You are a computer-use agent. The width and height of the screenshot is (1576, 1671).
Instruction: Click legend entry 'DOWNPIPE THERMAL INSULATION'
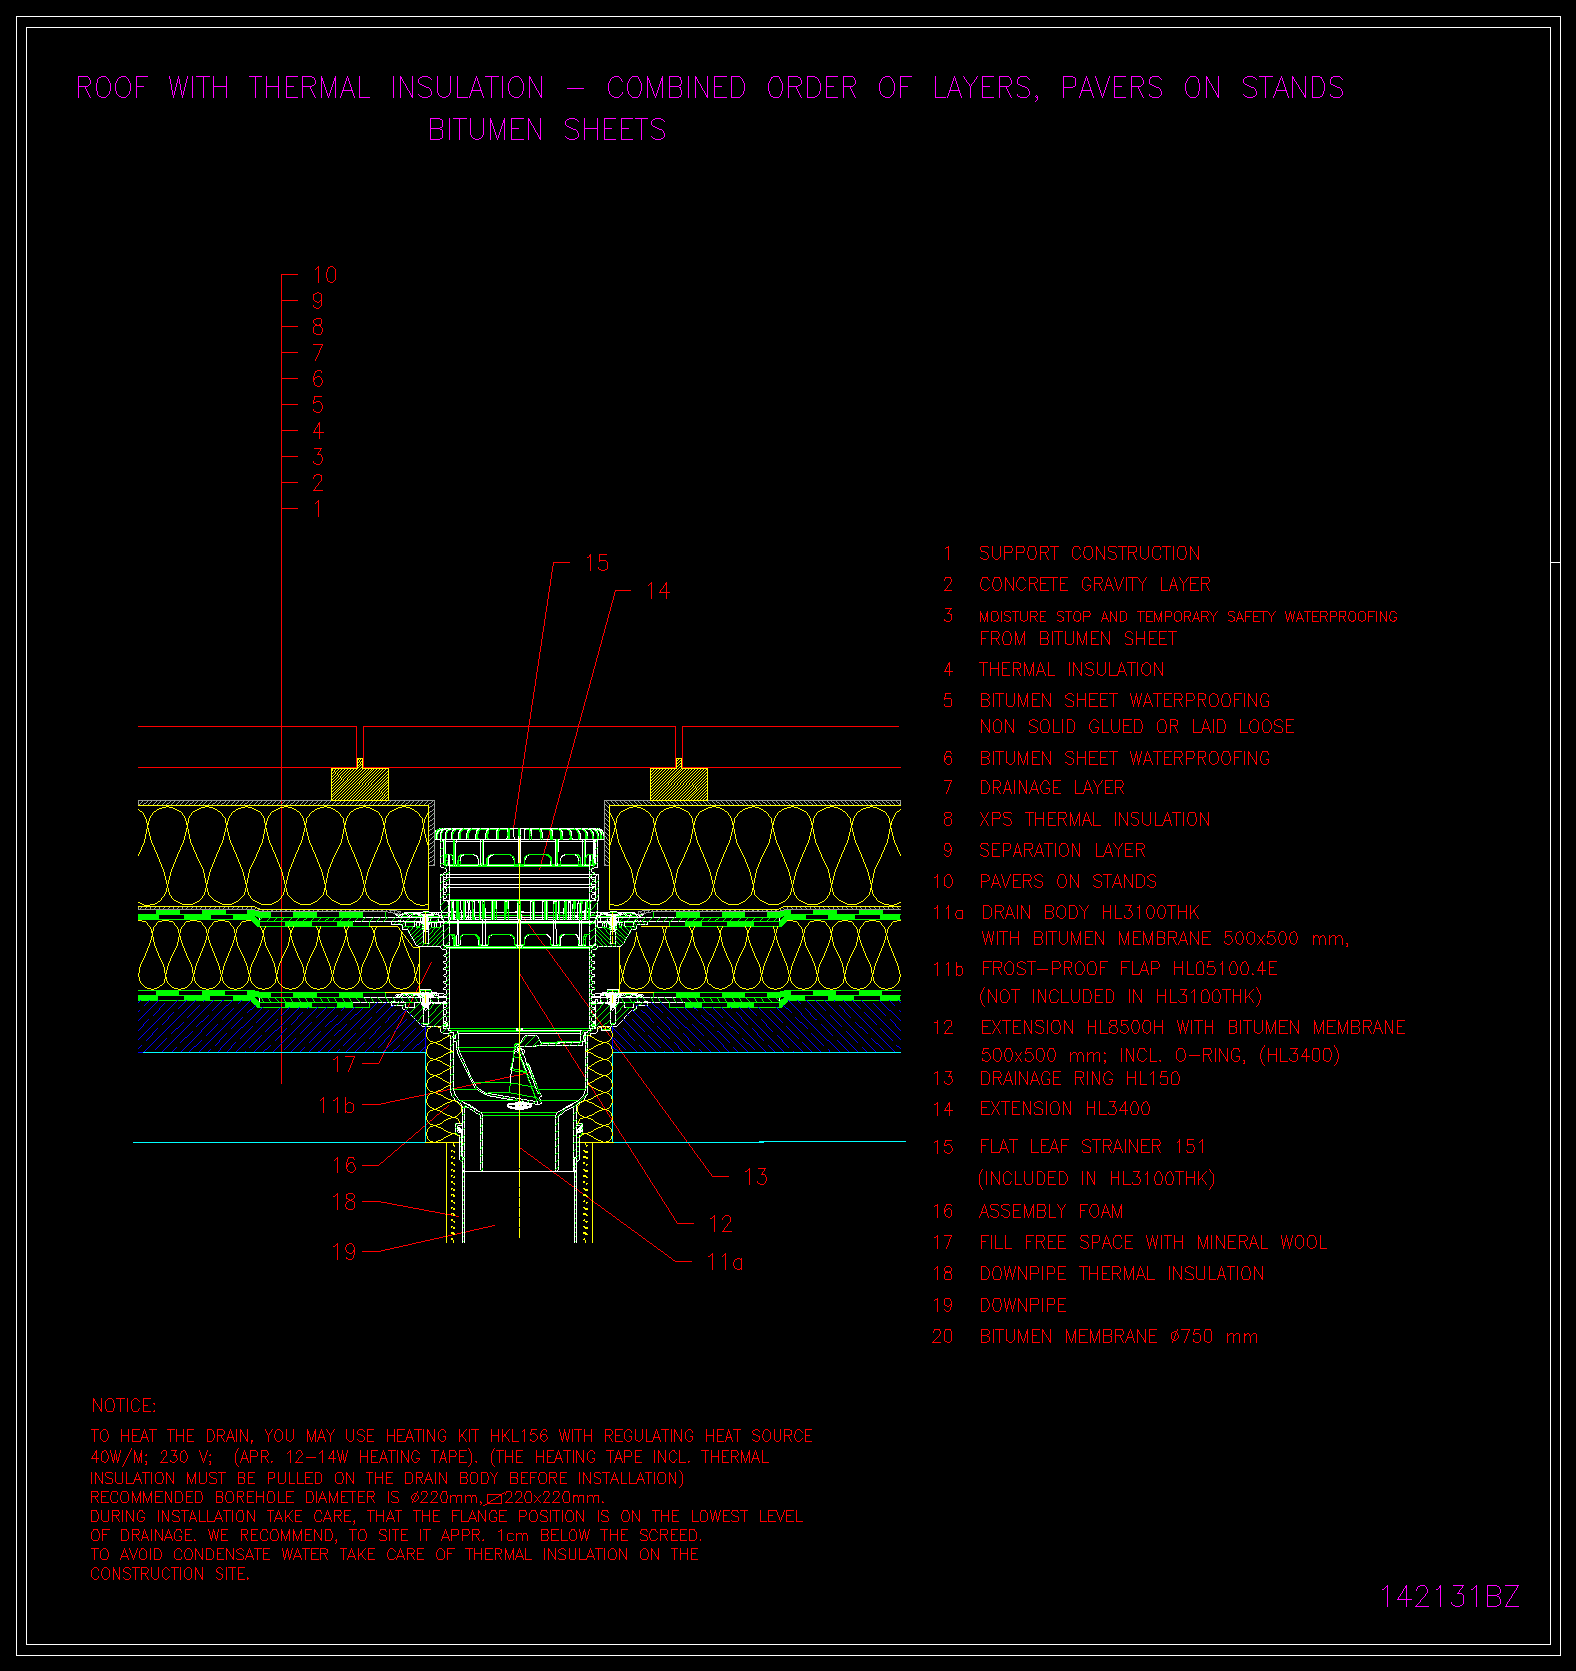[x=1122, y=1273]
